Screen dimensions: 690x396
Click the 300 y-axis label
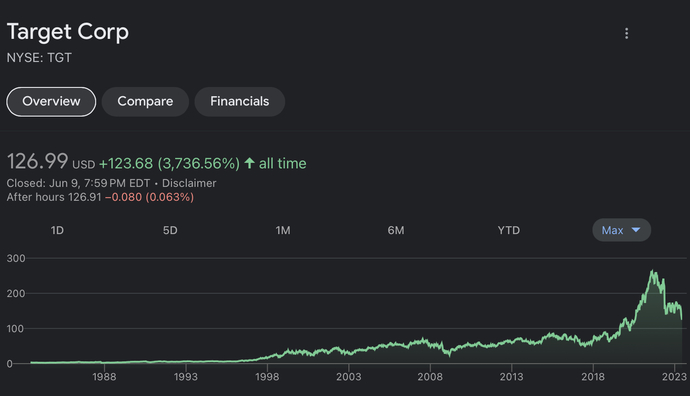(x=16, y=258)
